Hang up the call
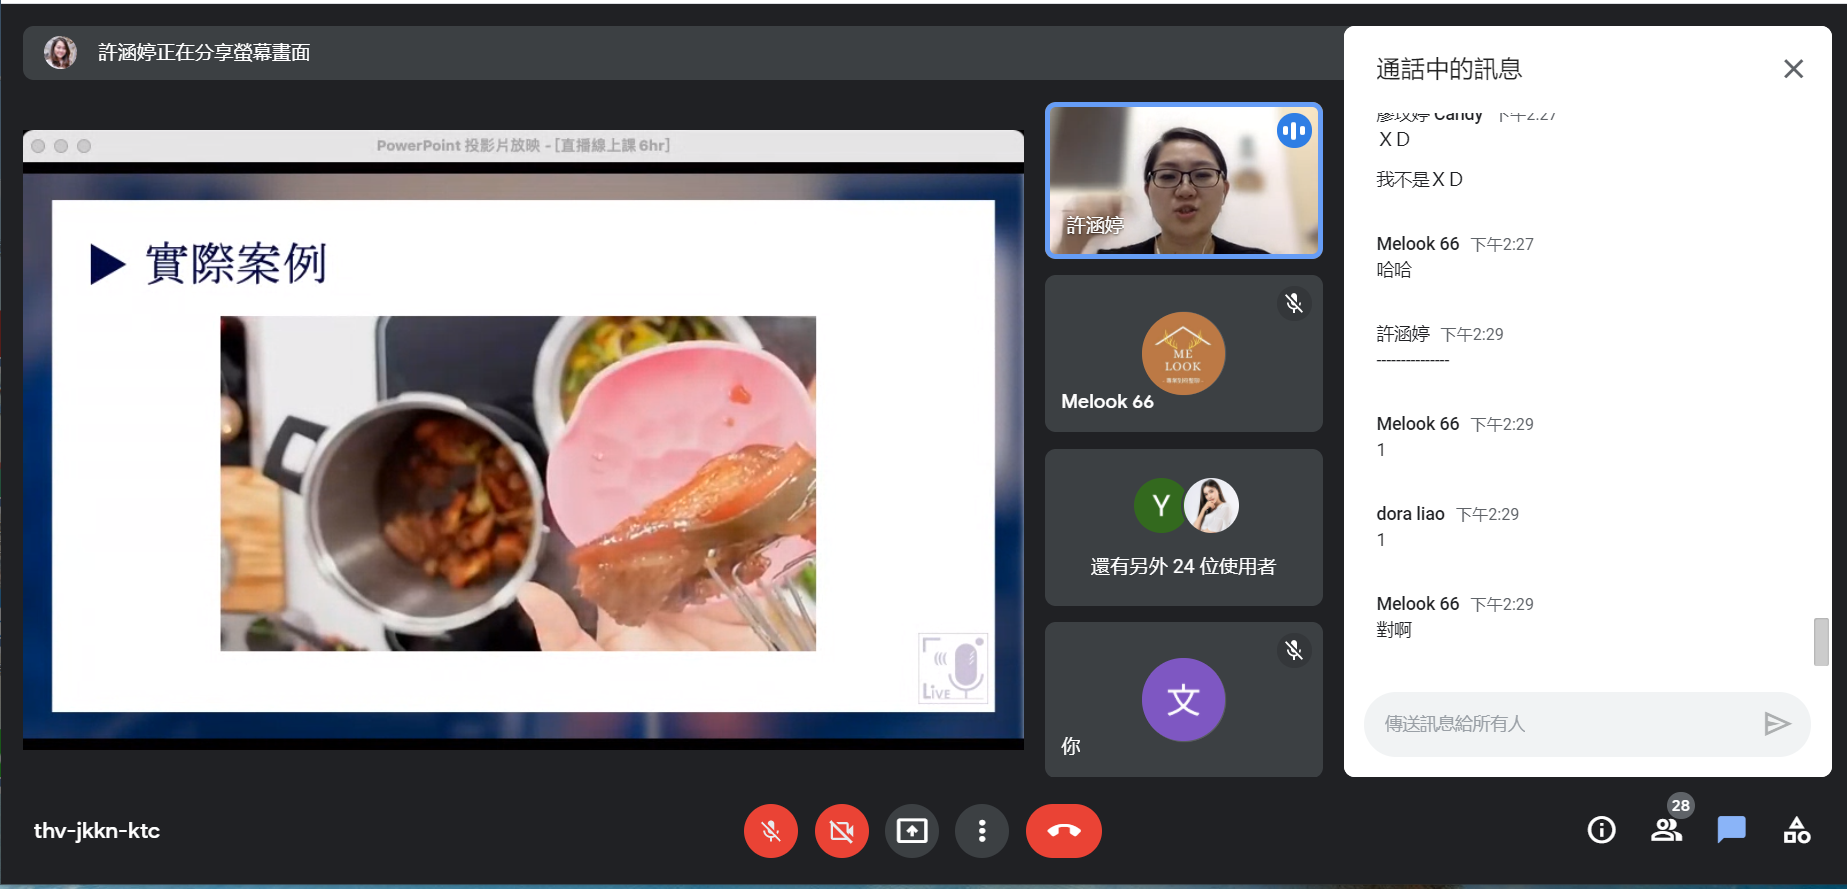This screenshot has width=1847, height=889. coord(1063,831)
